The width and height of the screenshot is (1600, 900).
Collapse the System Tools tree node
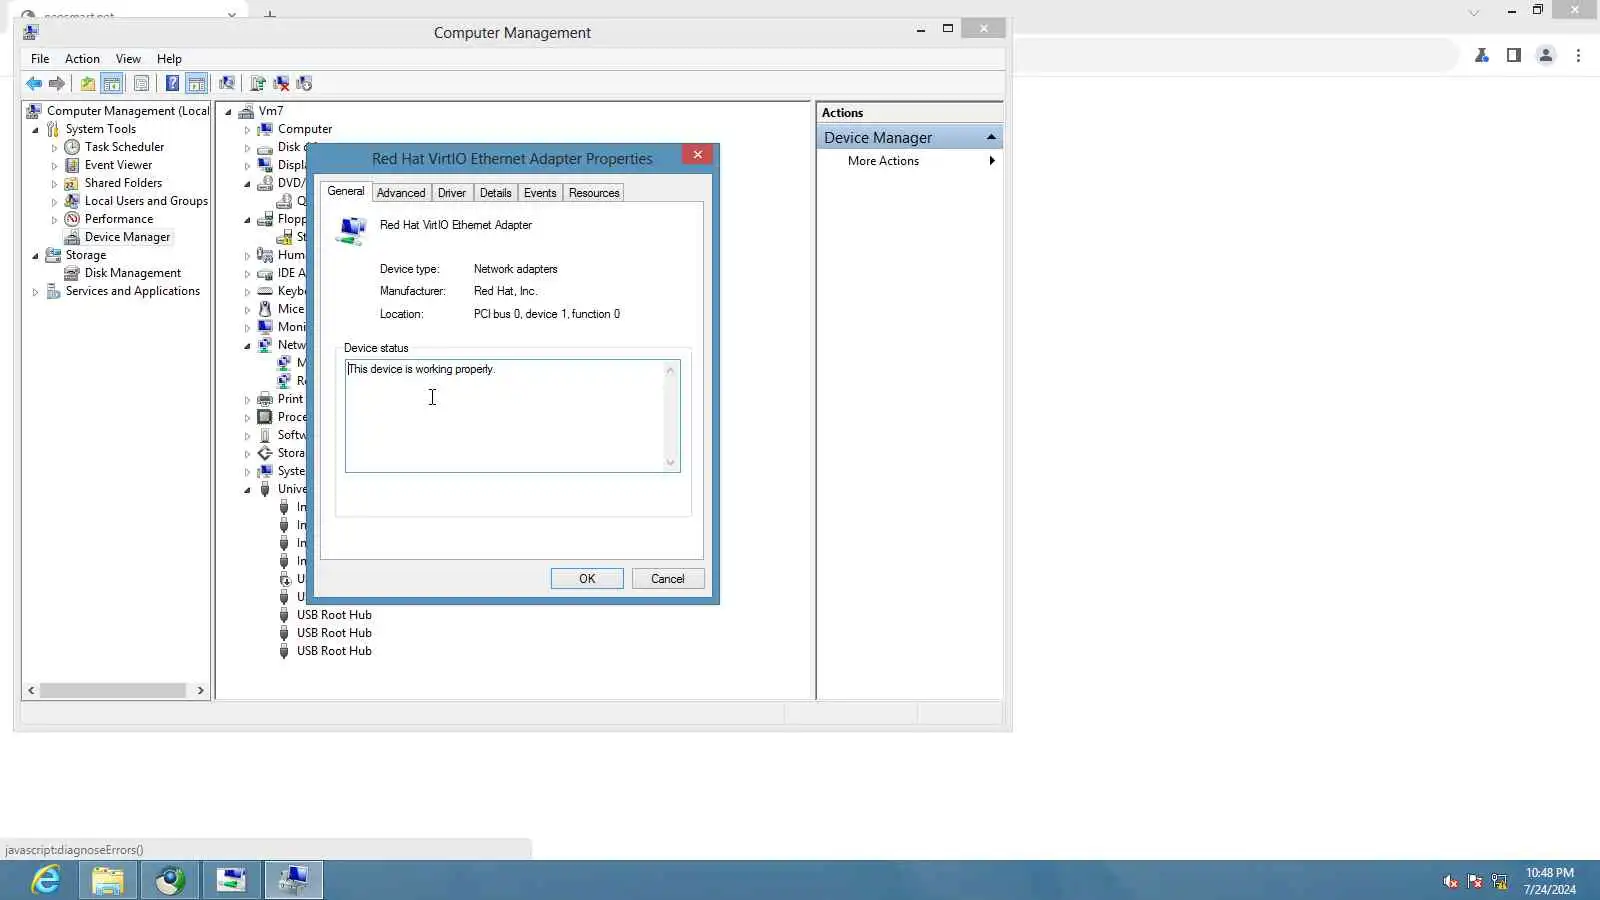coord(36,130)
